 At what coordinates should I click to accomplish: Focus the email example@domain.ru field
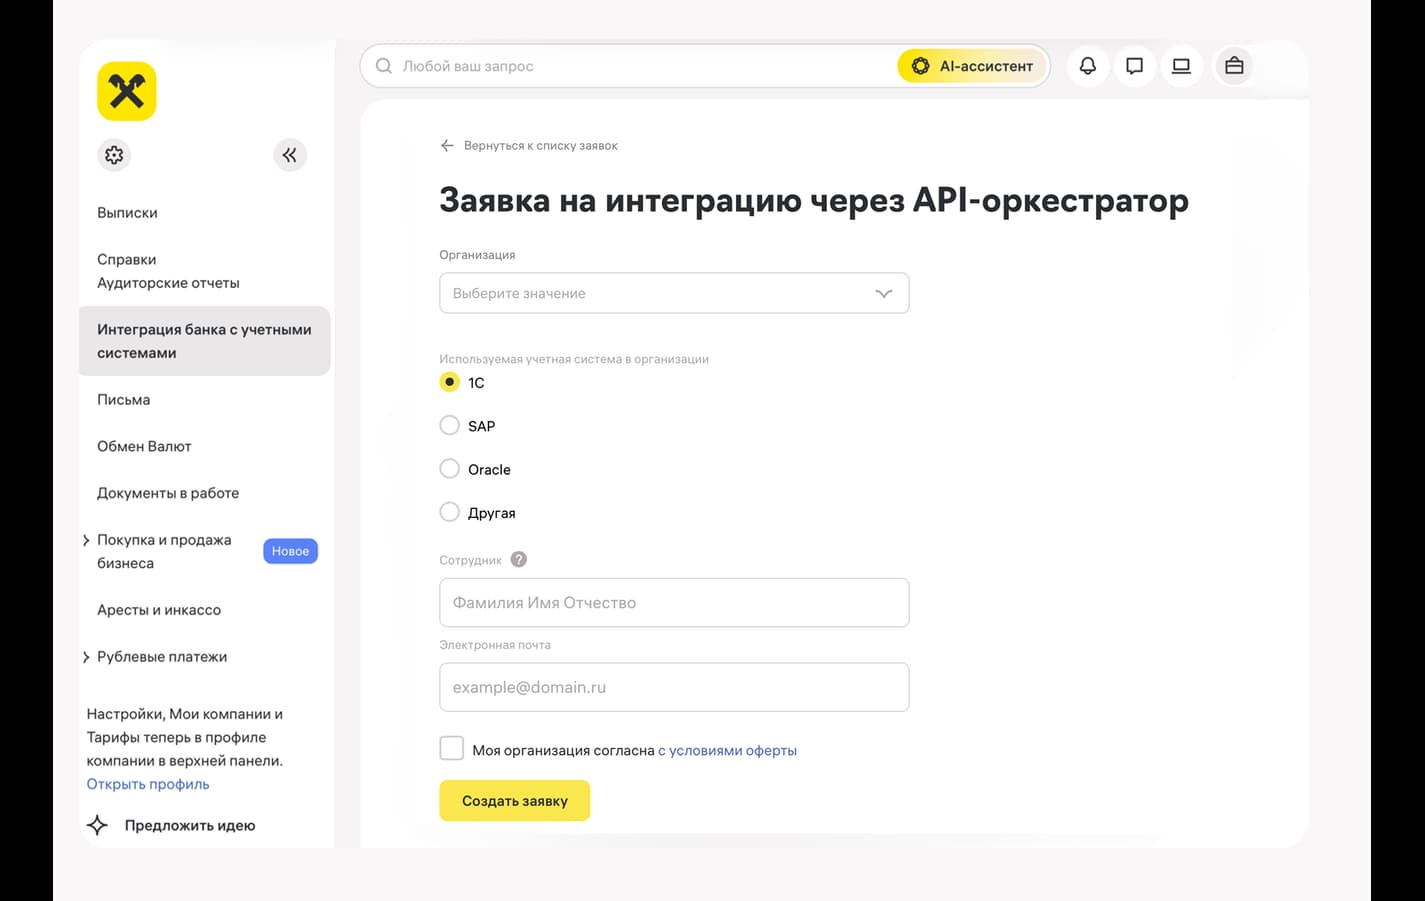[674, 687]
